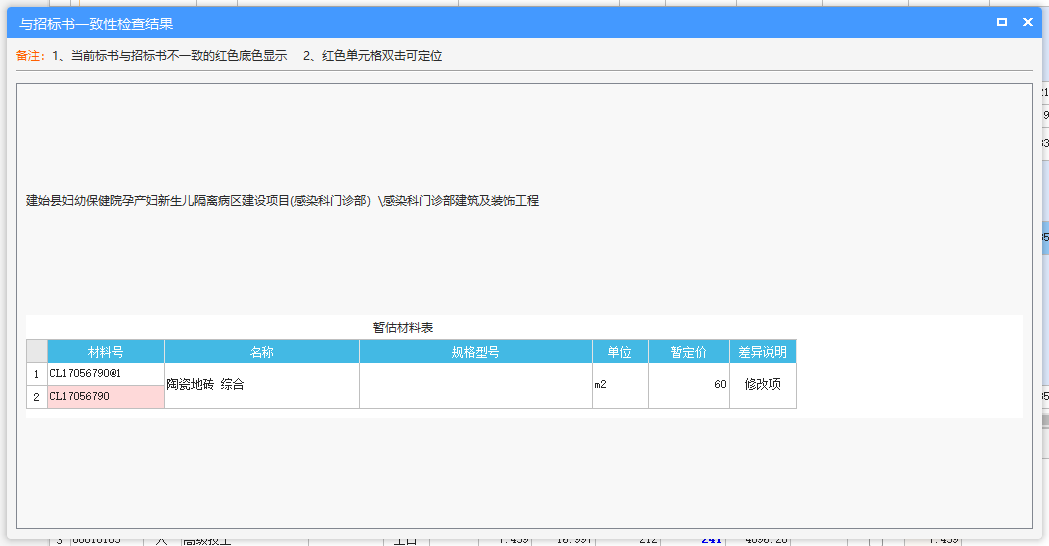Click row number 1 header
This screenshot has height=546, width=1049.
tap(37, 374)
